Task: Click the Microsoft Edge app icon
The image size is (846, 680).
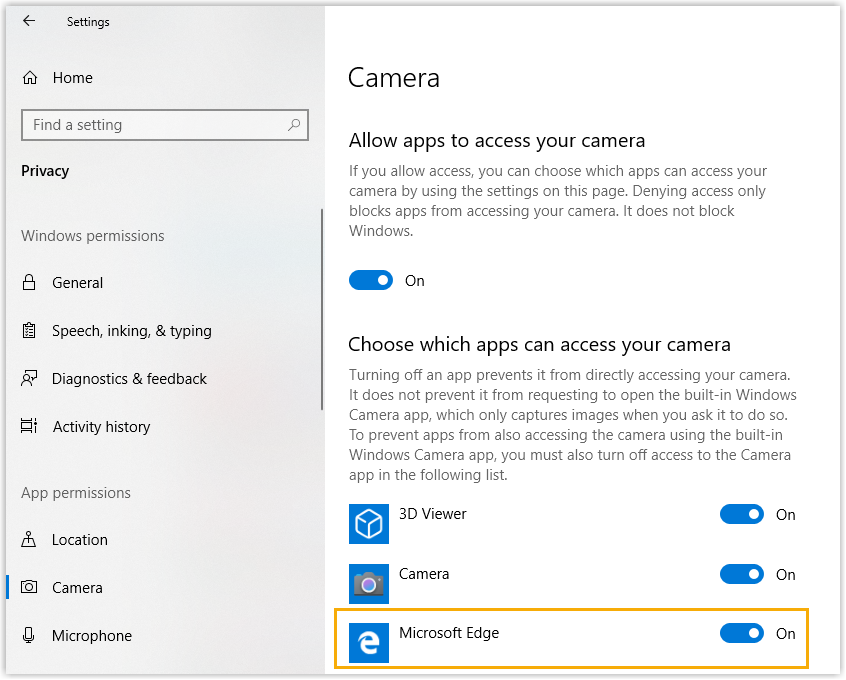Action: pos(369,643)
